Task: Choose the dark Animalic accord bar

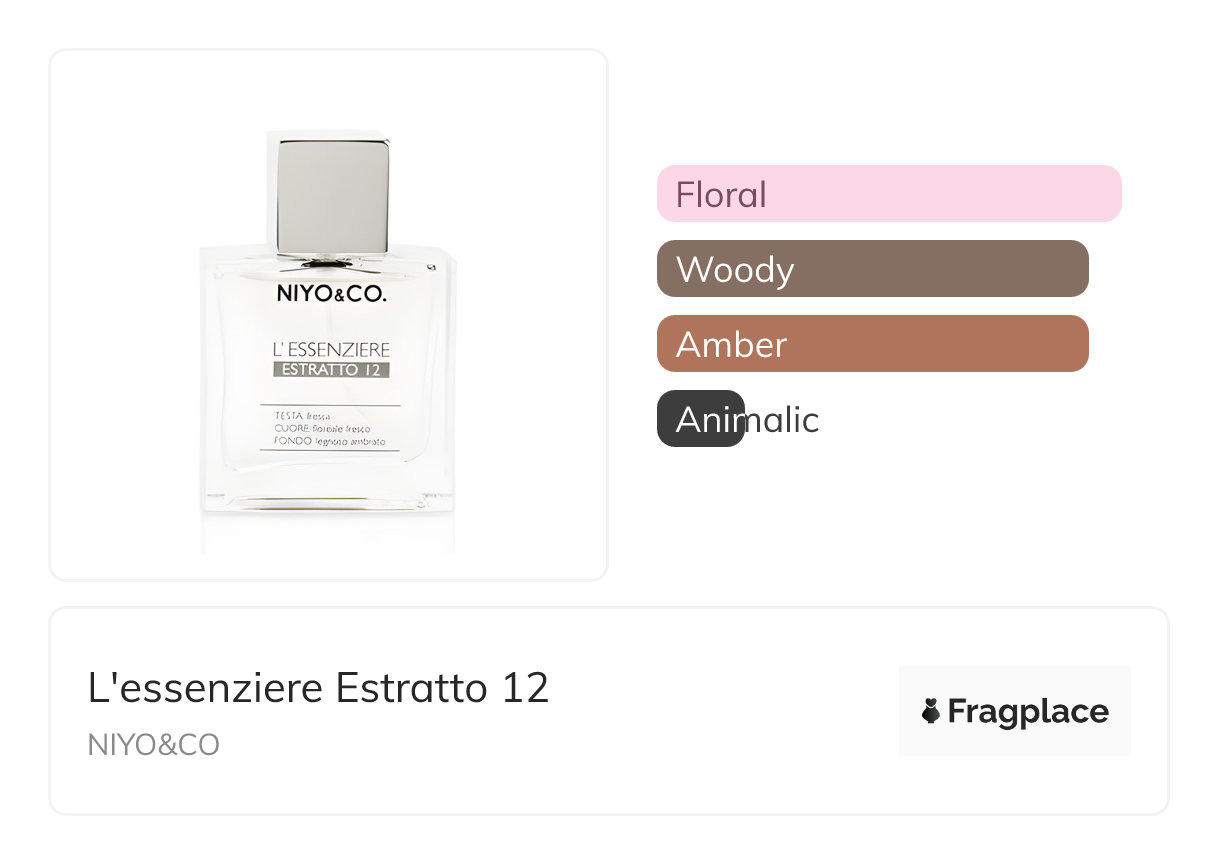Action: click(701, 419)
